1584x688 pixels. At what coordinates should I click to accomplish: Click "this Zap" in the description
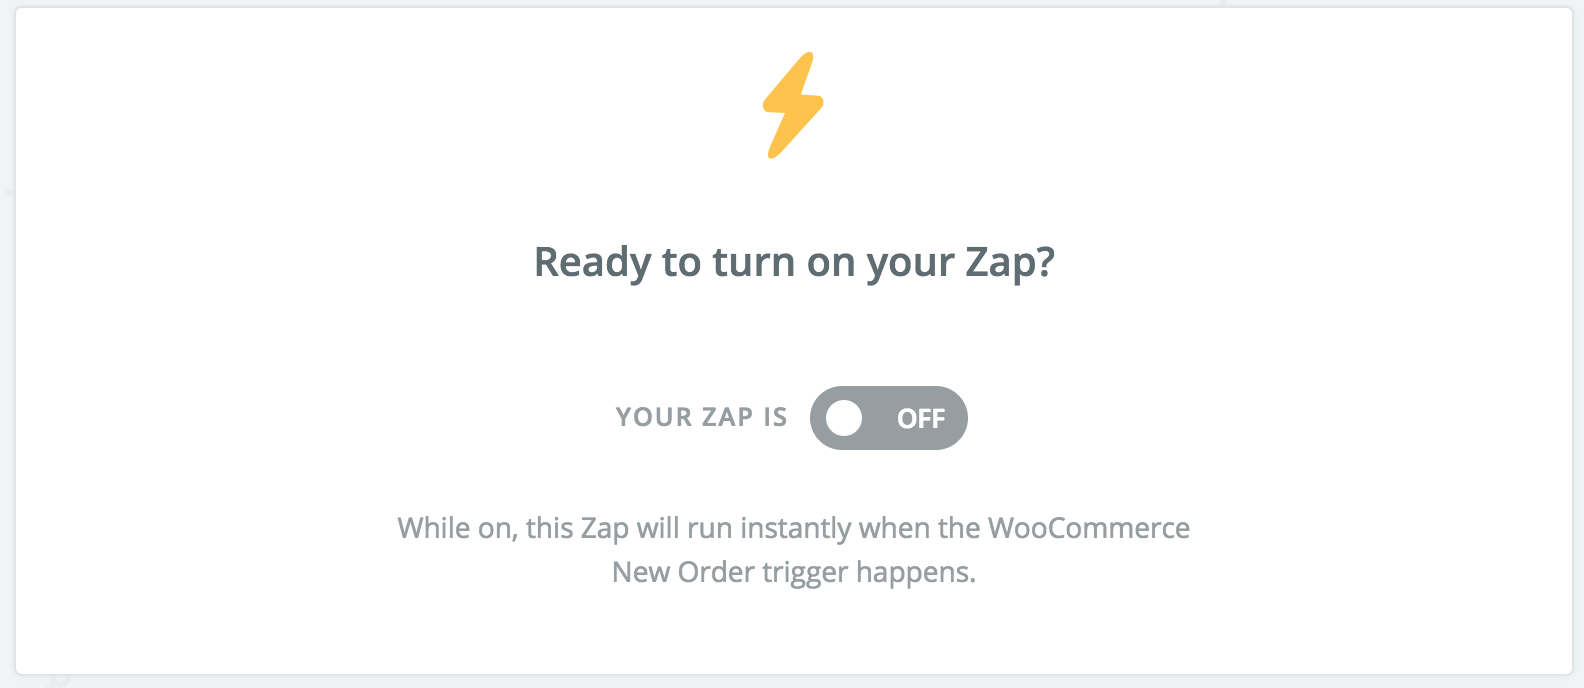[x=577, y=528]
